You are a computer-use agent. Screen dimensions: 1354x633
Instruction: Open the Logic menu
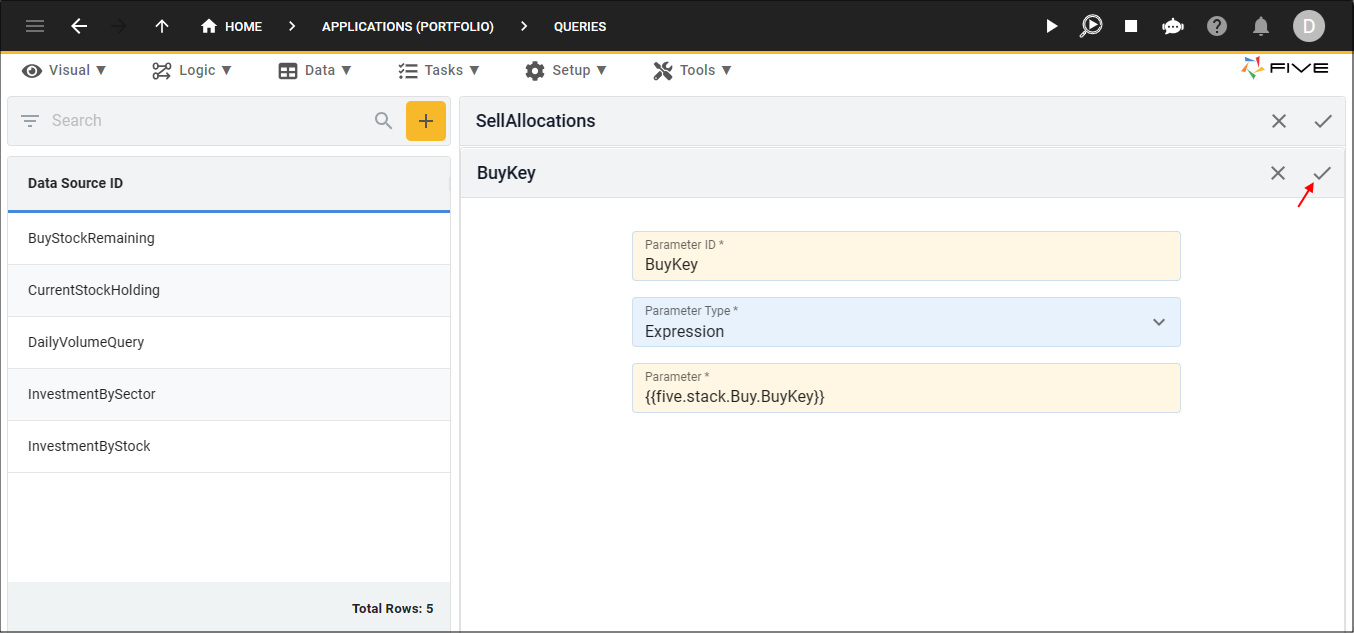192,70
